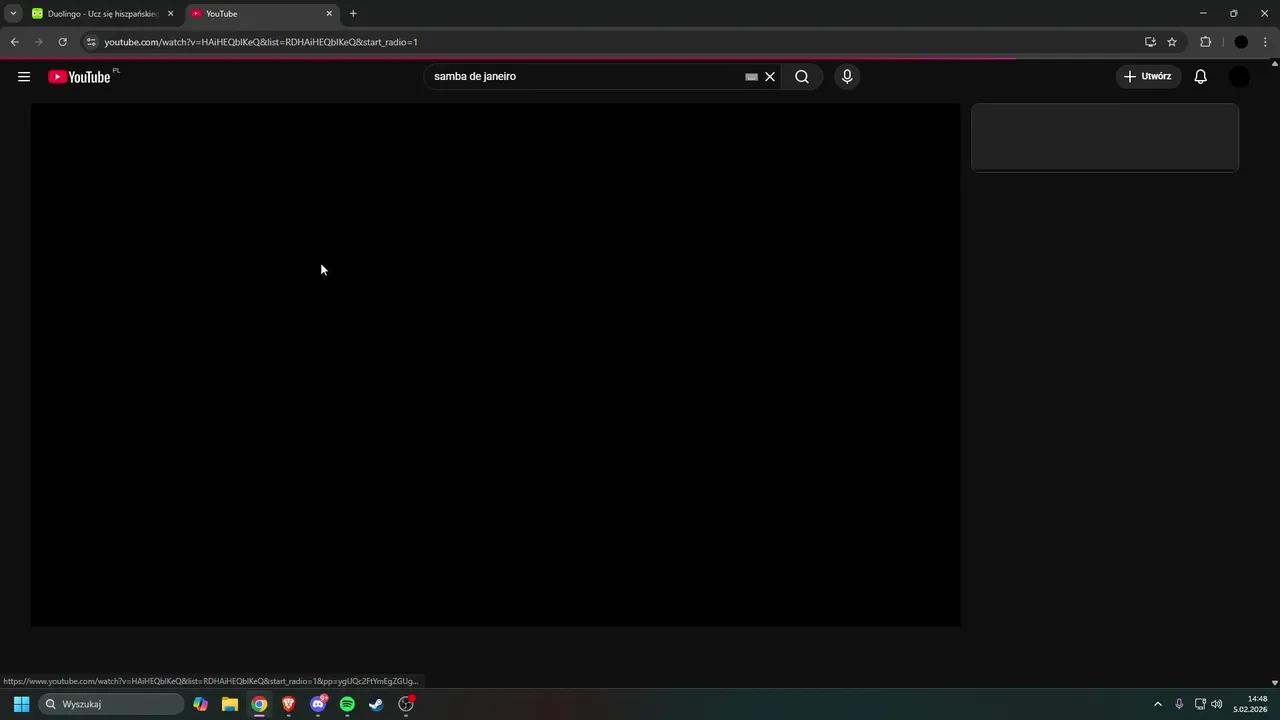Launch Copilot from the taskbar
The height and width of the screenshot is (720, 1280).
click(x=200, y=704)
